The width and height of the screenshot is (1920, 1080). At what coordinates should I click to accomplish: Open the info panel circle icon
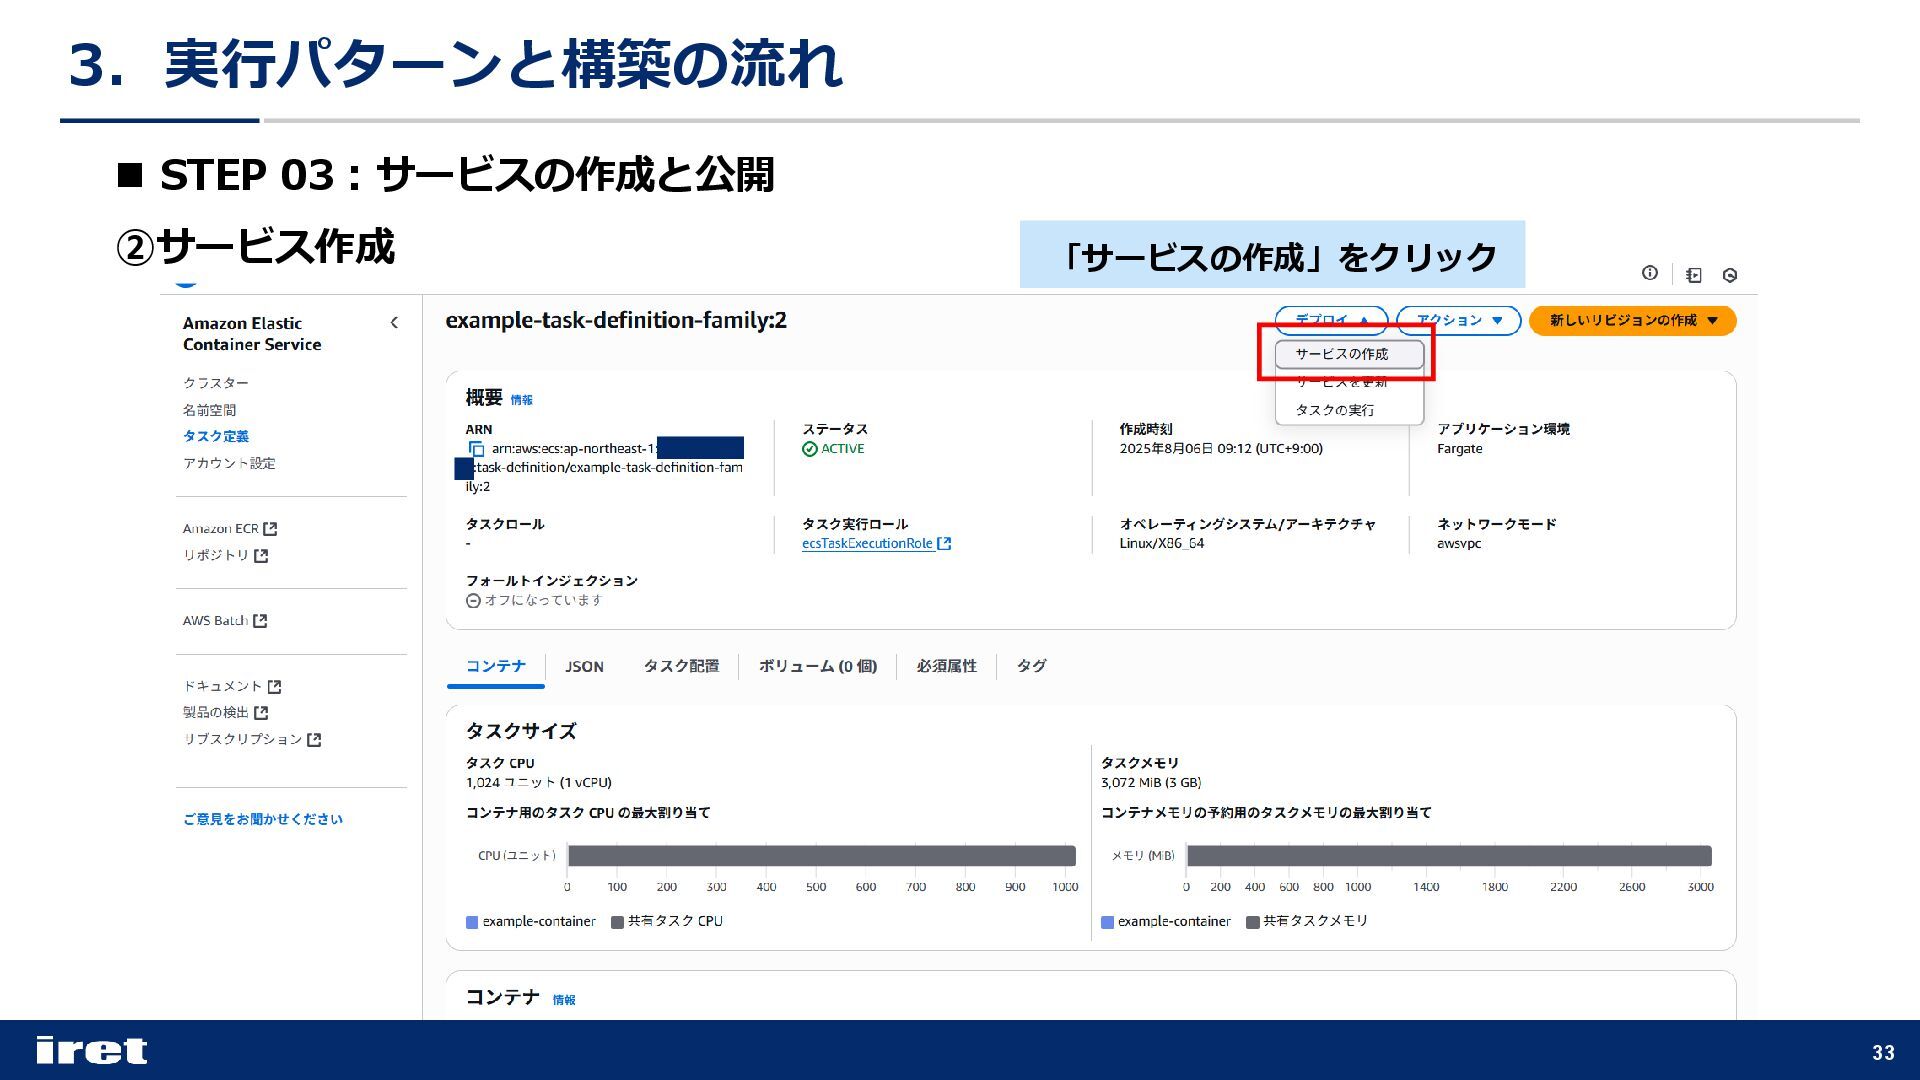coord(1650,273)
